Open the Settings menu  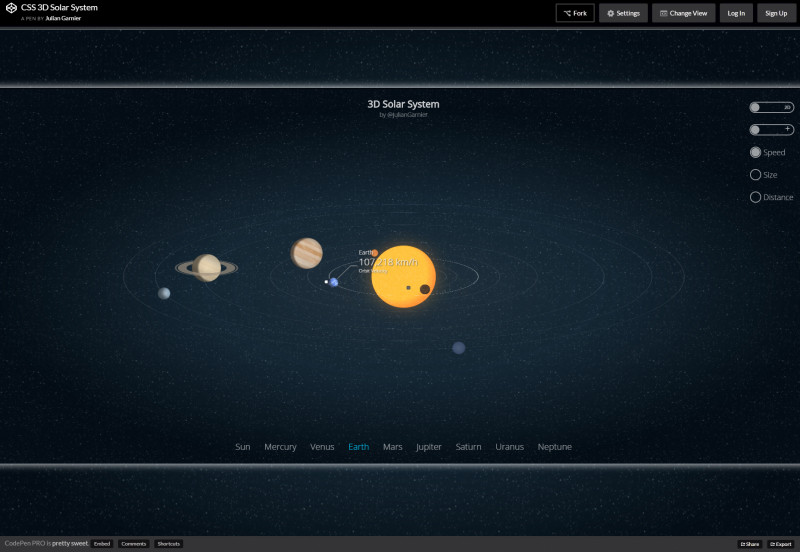pyautogui.click(x=623, y=13)
